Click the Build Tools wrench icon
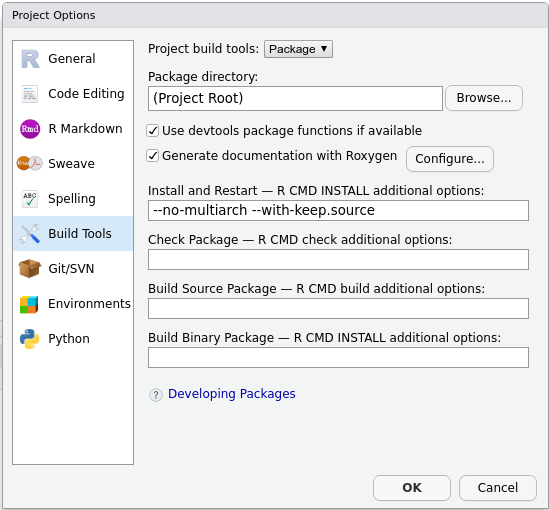 tap(29, 233)
